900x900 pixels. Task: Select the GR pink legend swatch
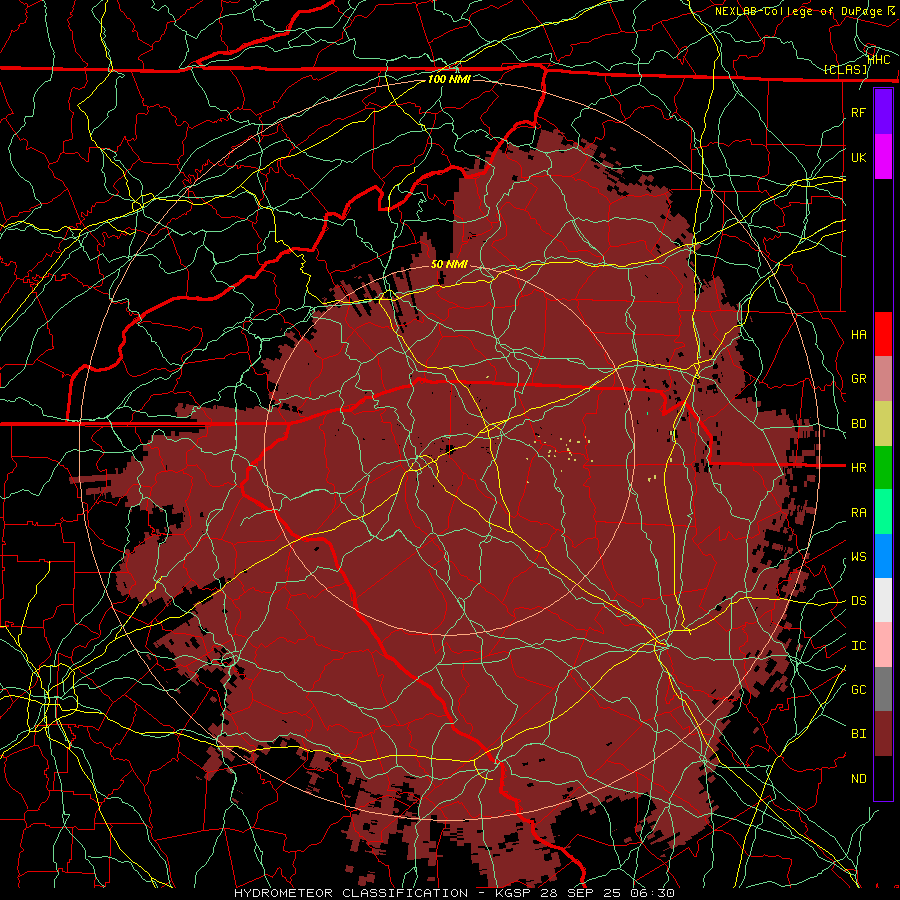[x=883, y=379]
